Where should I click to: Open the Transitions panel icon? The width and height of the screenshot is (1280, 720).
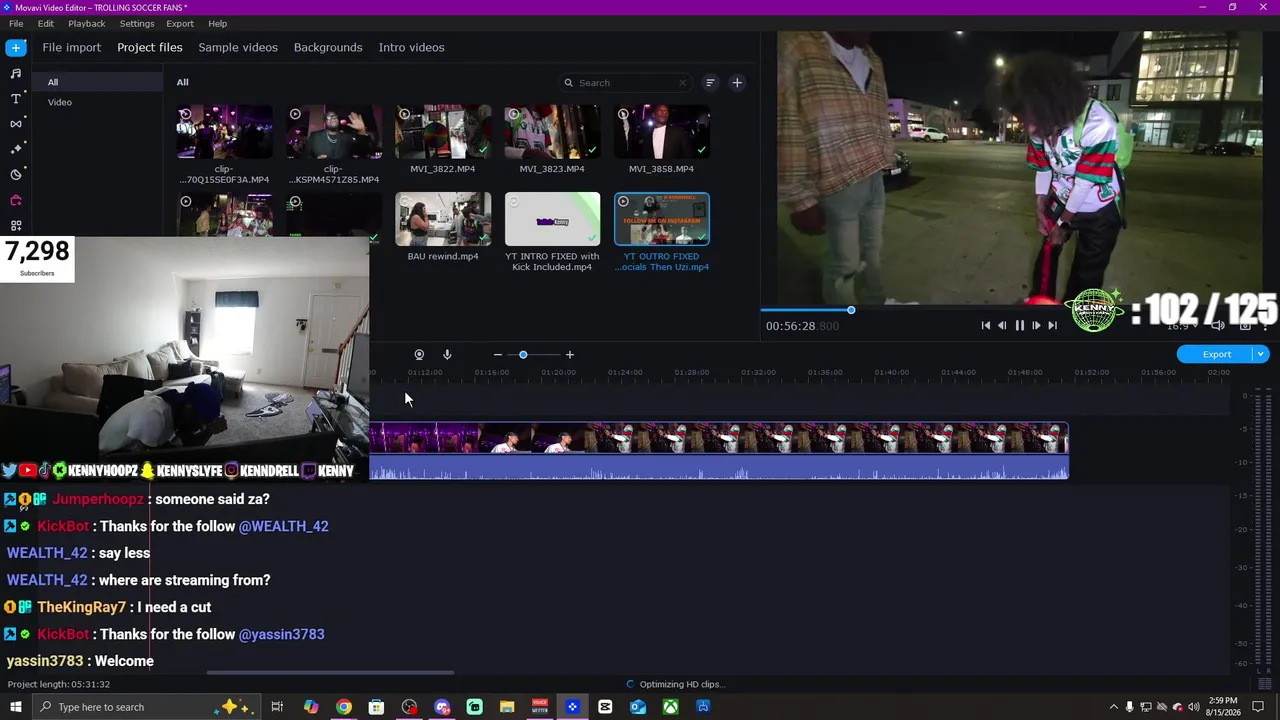point(16,124)
